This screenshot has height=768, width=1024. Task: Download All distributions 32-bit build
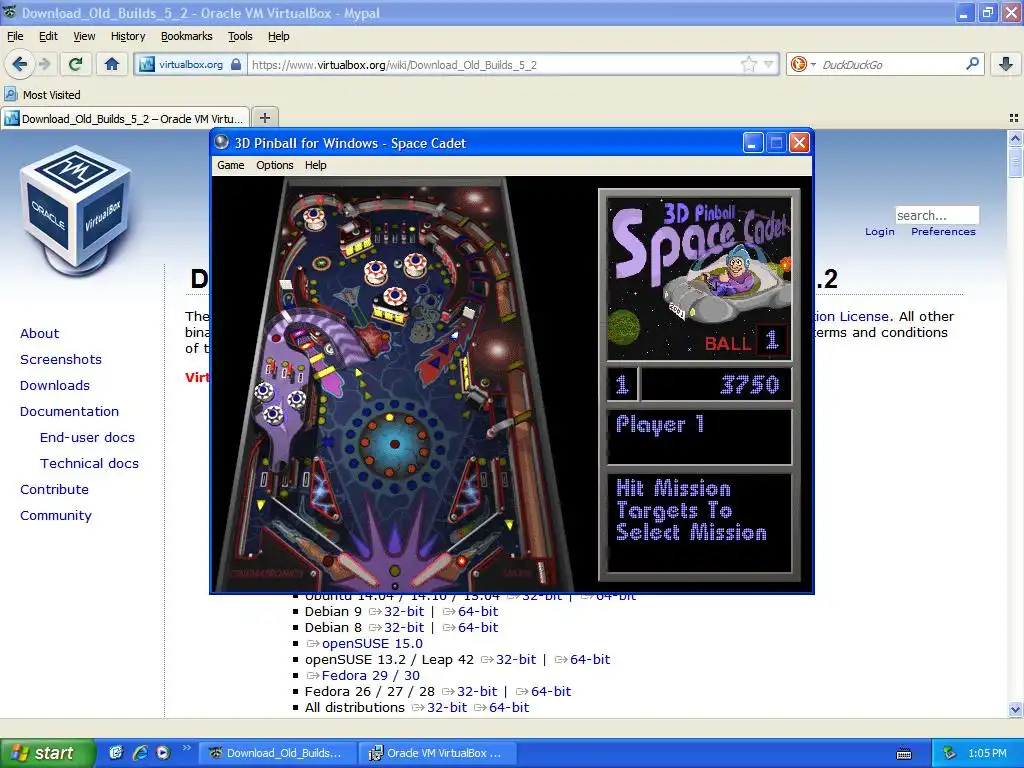pyautogui.click(x=447, y=707)
